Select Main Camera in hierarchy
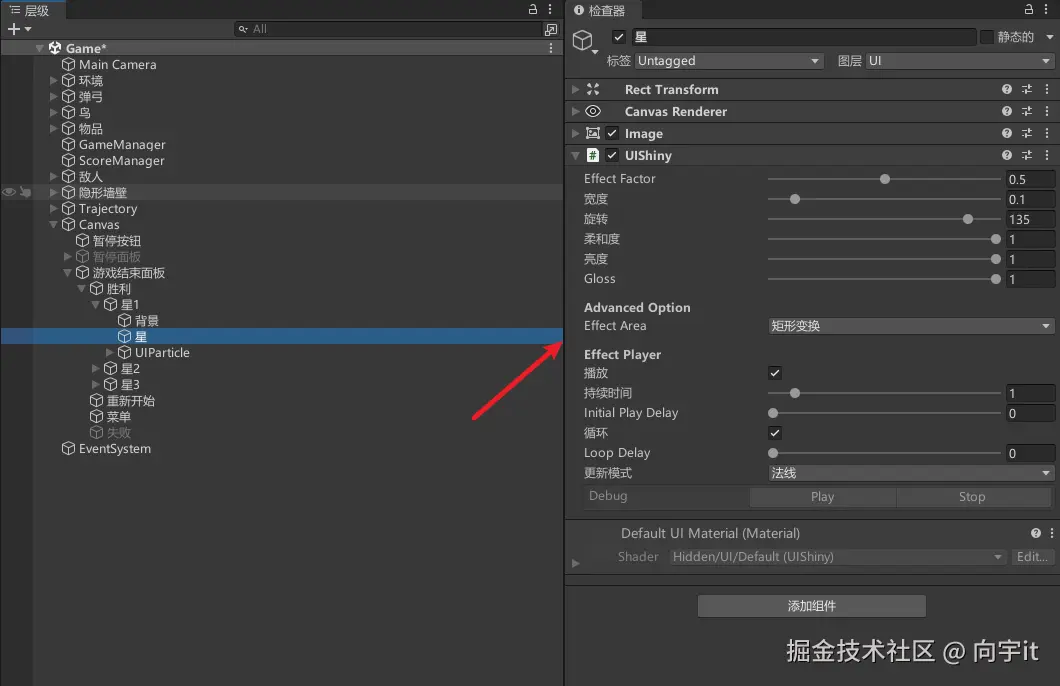 pos(118,65)
